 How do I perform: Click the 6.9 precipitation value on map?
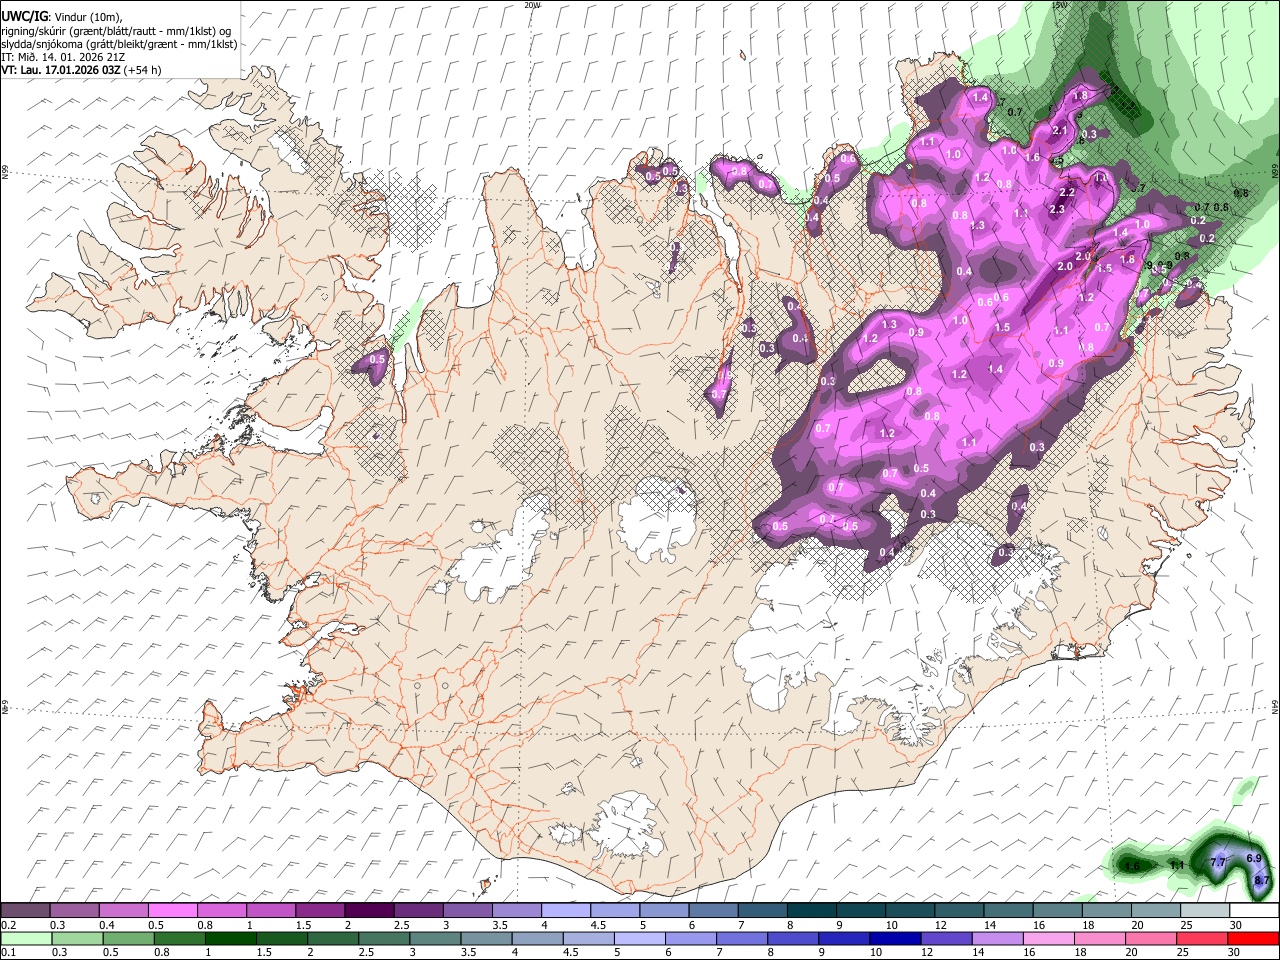click(1254, 858)
